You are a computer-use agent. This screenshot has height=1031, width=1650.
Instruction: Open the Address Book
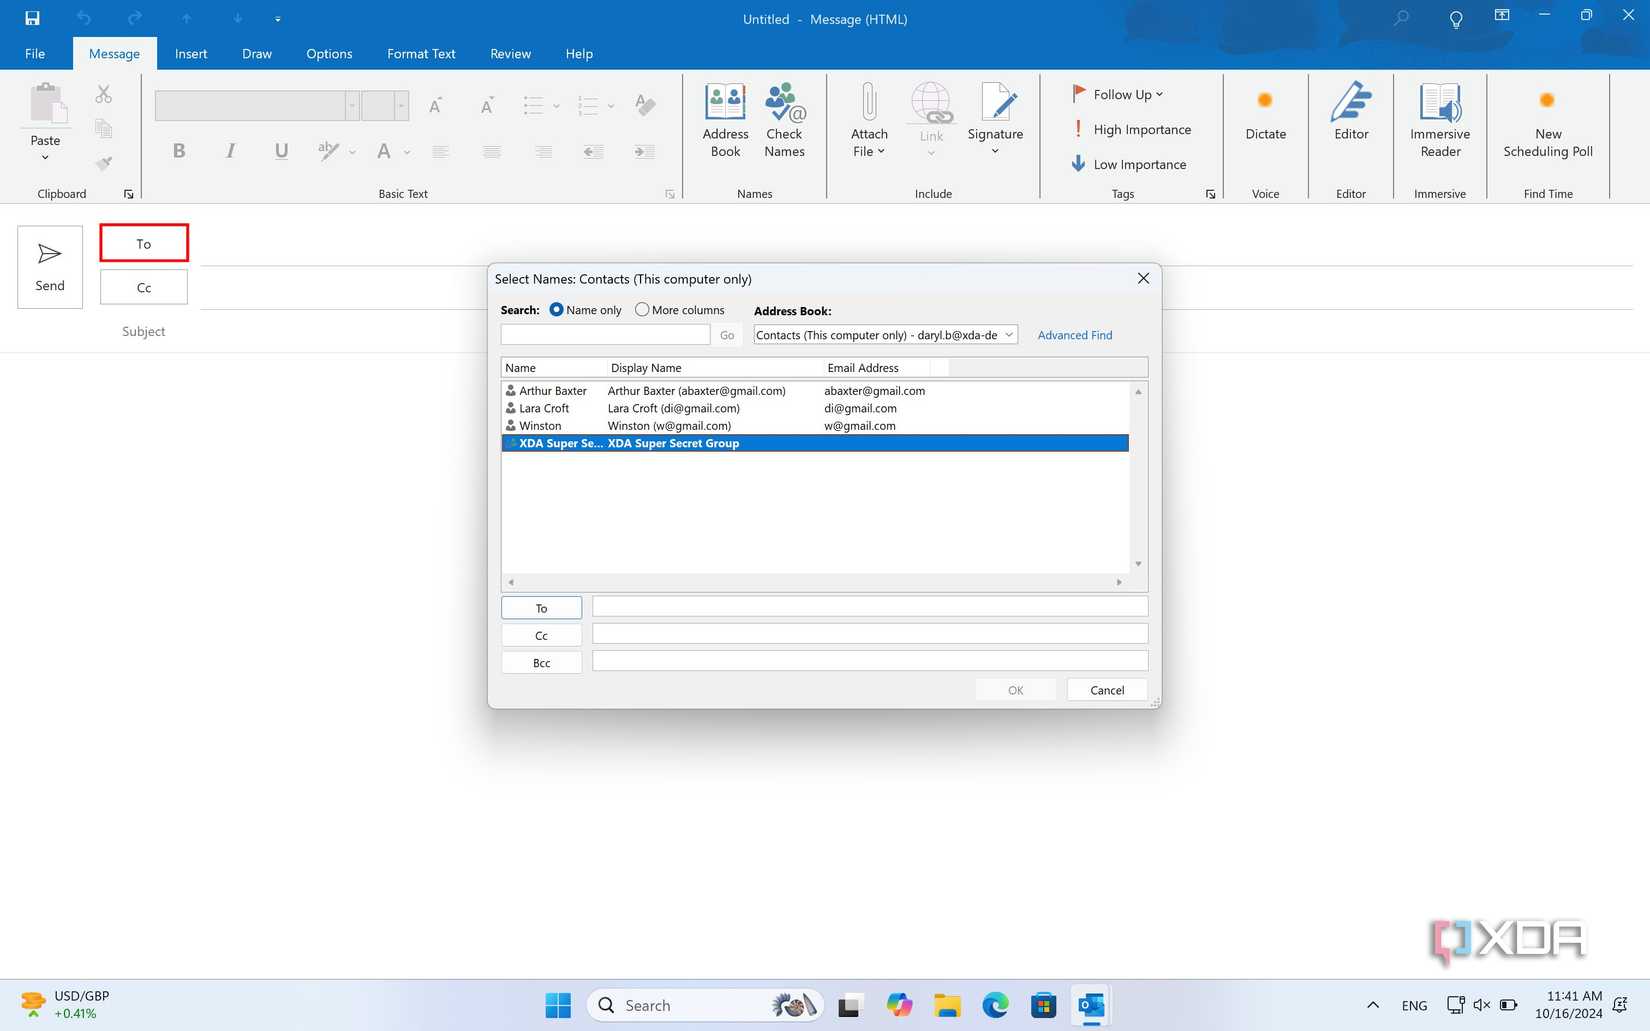point(725,120)
